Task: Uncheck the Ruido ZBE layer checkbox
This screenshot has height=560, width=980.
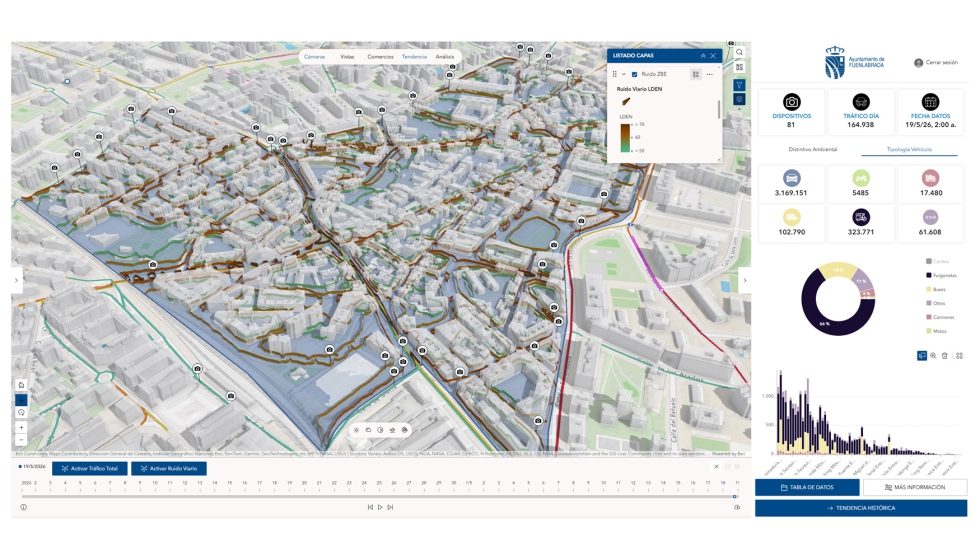Action: click(x=634, y=74)
